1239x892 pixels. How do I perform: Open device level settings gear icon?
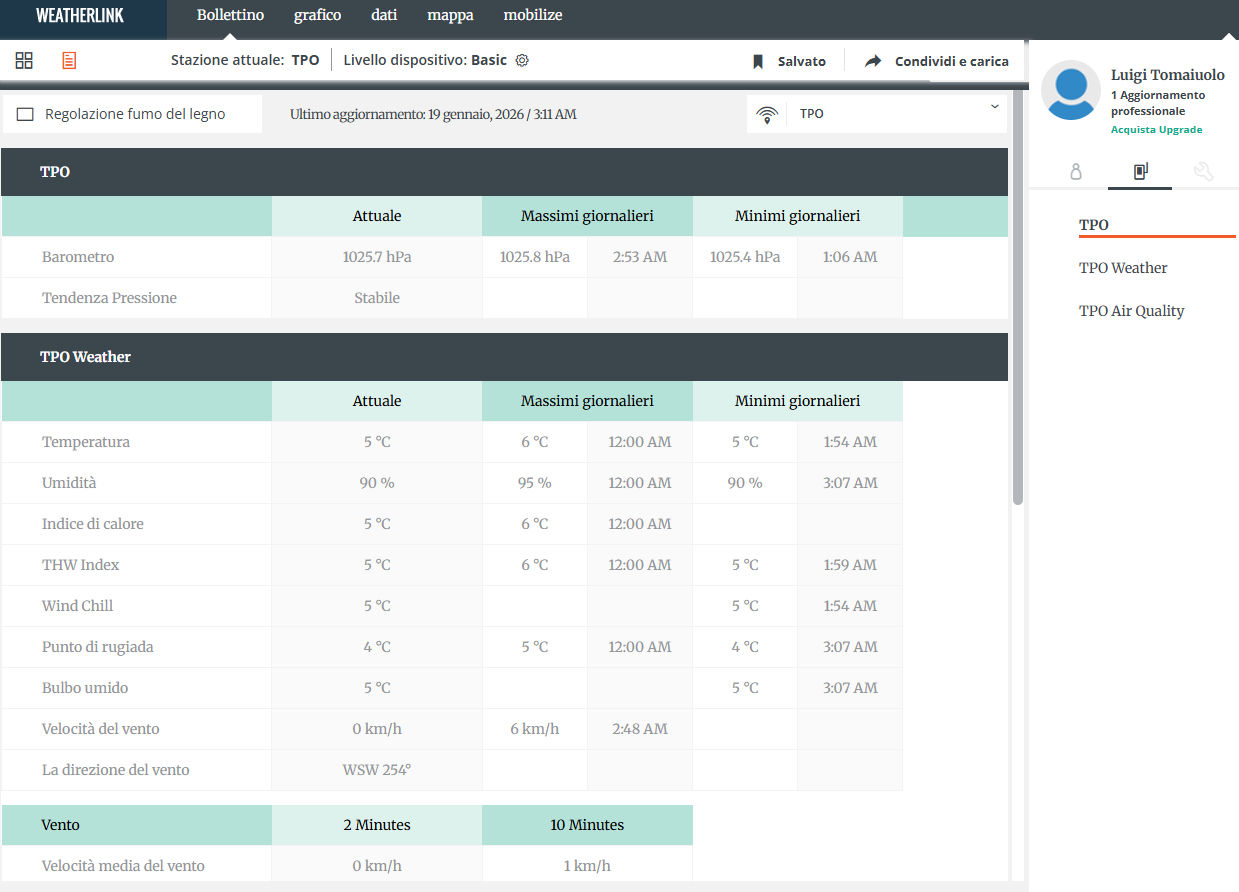(522, 60)
